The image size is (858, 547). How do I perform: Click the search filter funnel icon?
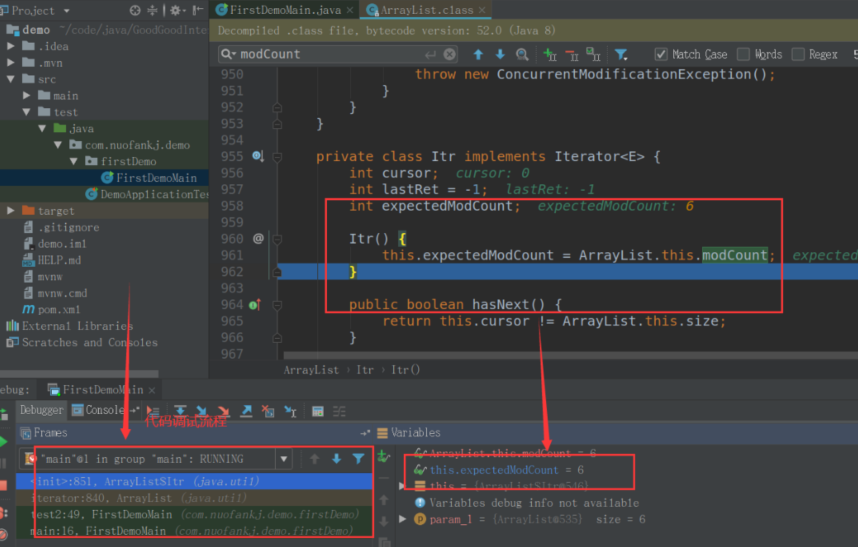(x=621, y=54)
